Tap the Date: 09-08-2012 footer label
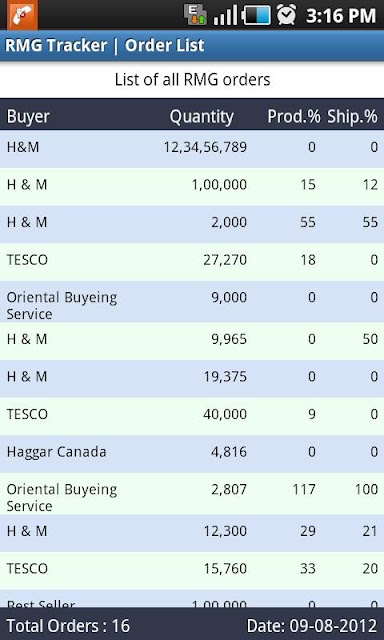Viewport: 384px width, 640px height. click(312, 625)
